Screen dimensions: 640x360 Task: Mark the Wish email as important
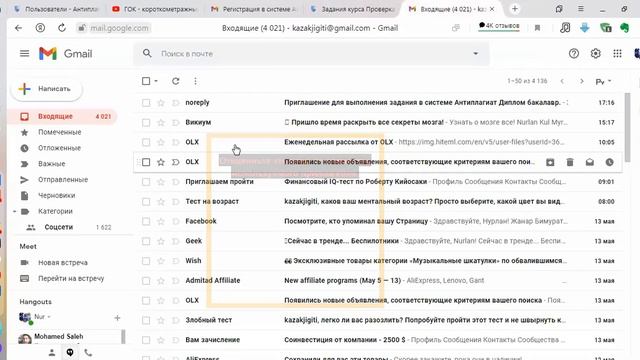[176, 261]
